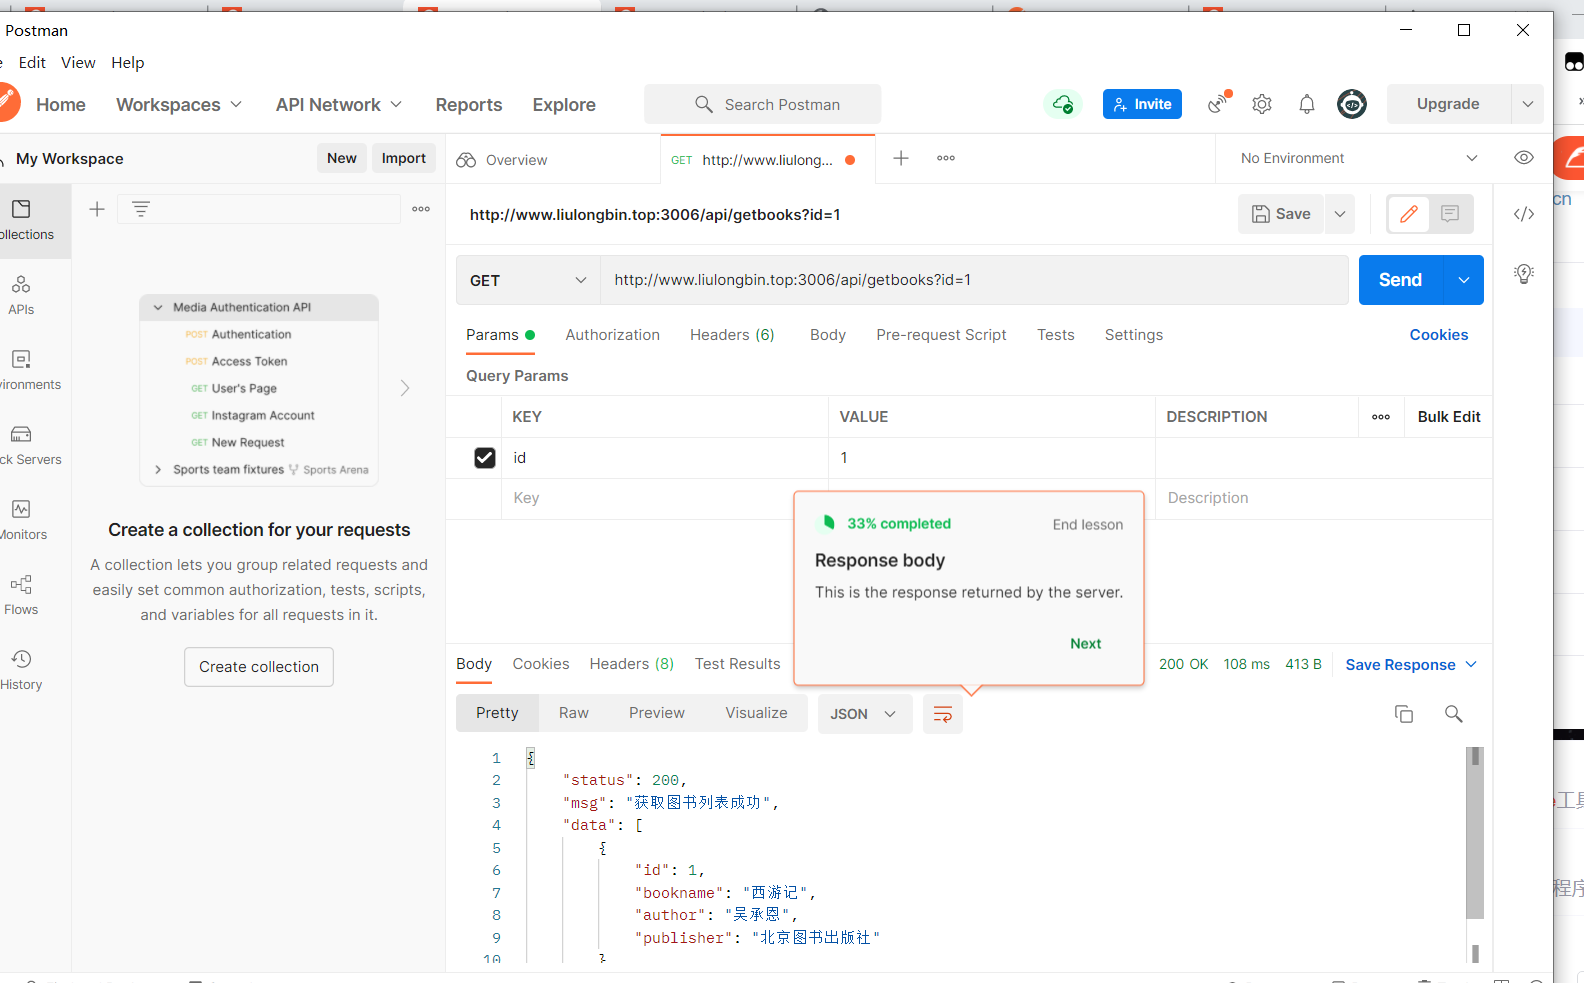
Task: Open the Send options dropdown arrow
Action: coord(1464,280)
